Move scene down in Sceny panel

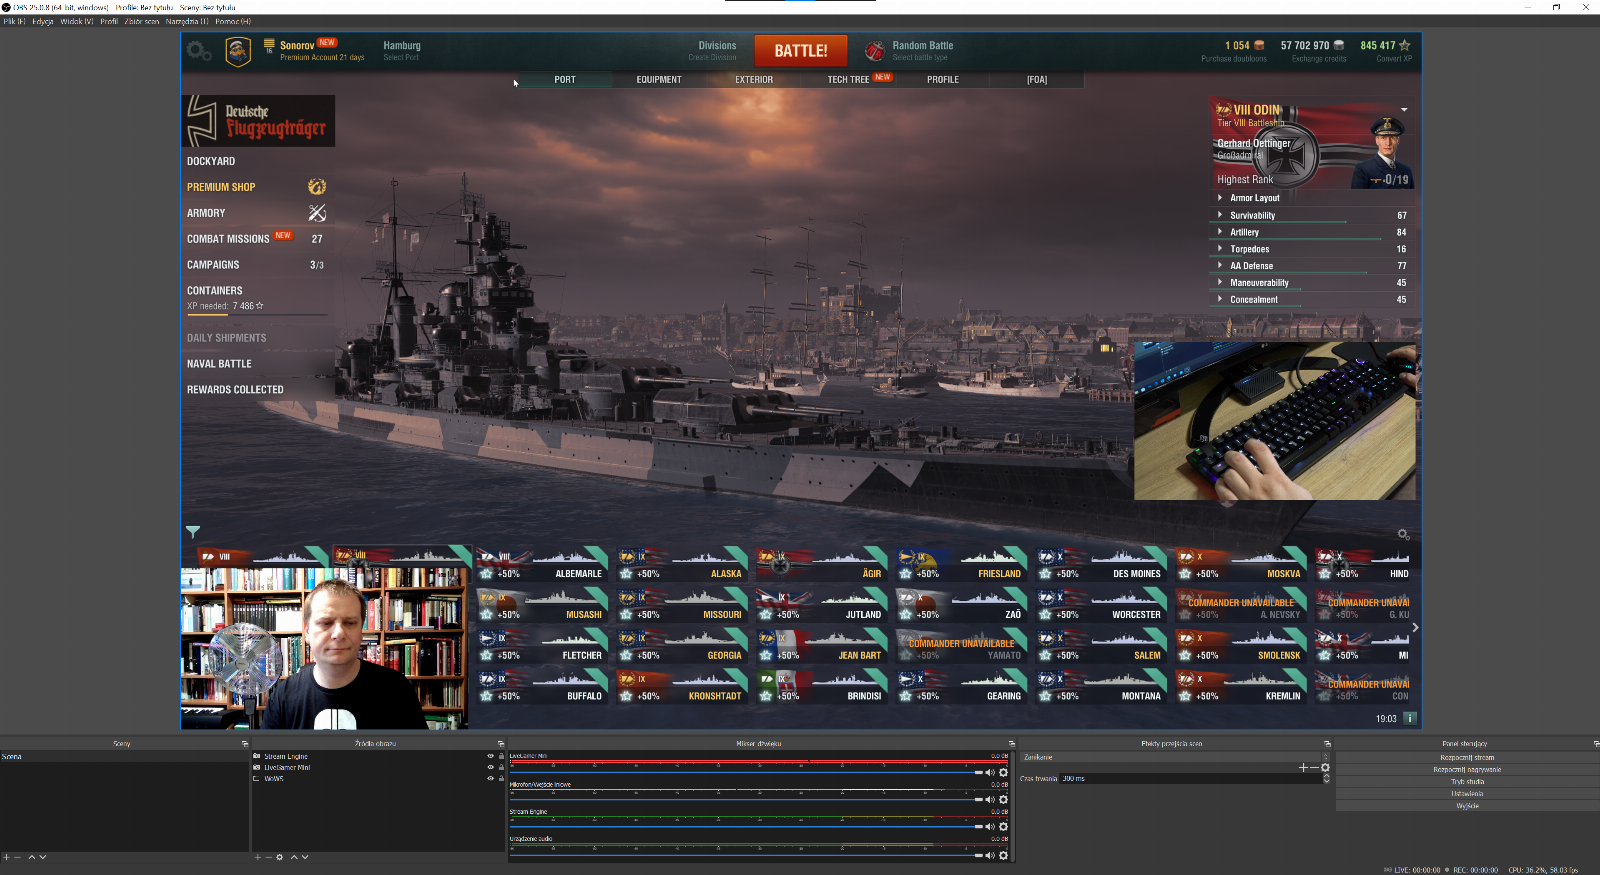42,857
